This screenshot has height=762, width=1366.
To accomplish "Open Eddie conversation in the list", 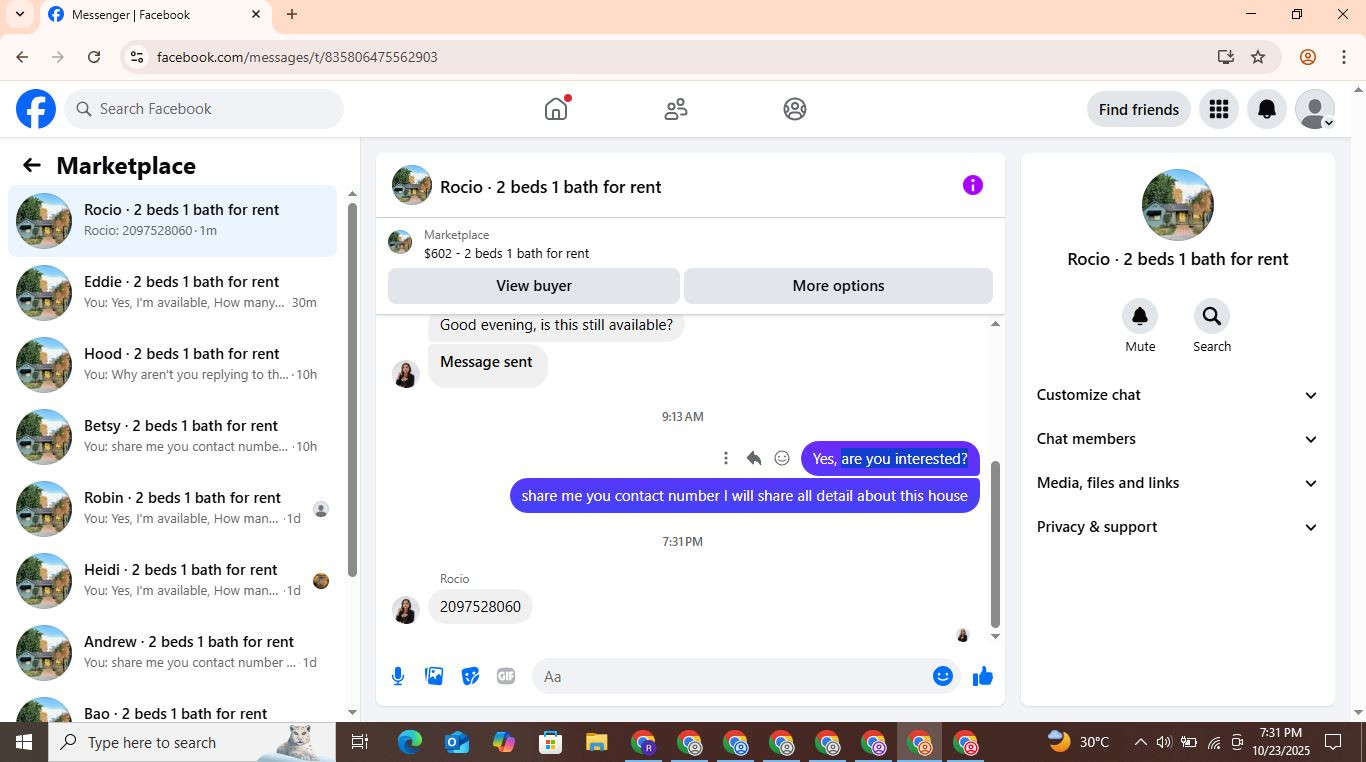I will pyautogui.click(x=172, y=292).
